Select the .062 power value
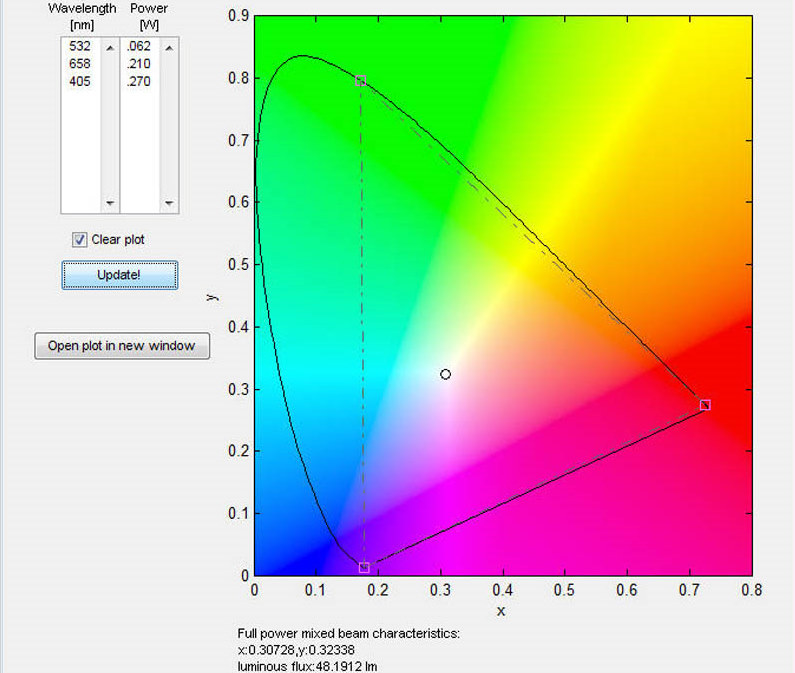The width and height of the screenshot is (795, 673). [138, 46]
